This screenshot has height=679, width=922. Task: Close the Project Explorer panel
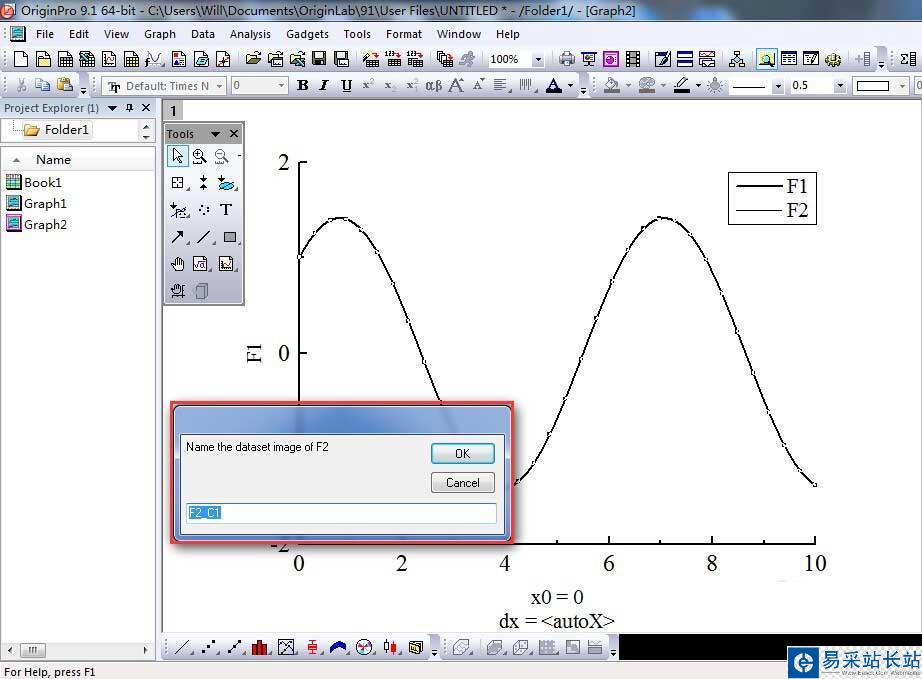click(x=146, y=108)
